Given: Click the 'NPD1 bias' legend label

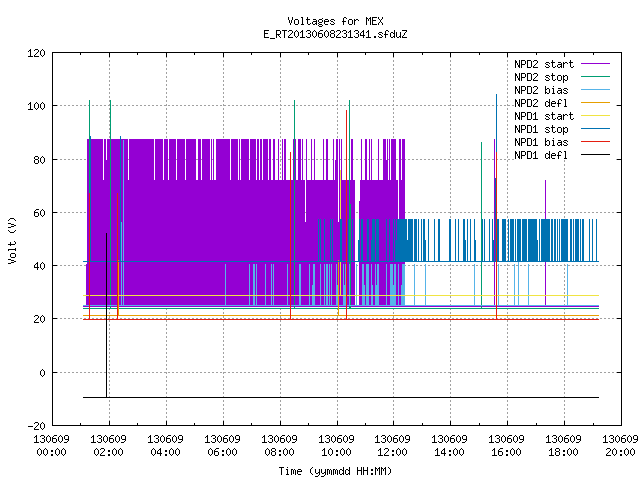Looking at the screenshot, I should [x=541, y=142].
